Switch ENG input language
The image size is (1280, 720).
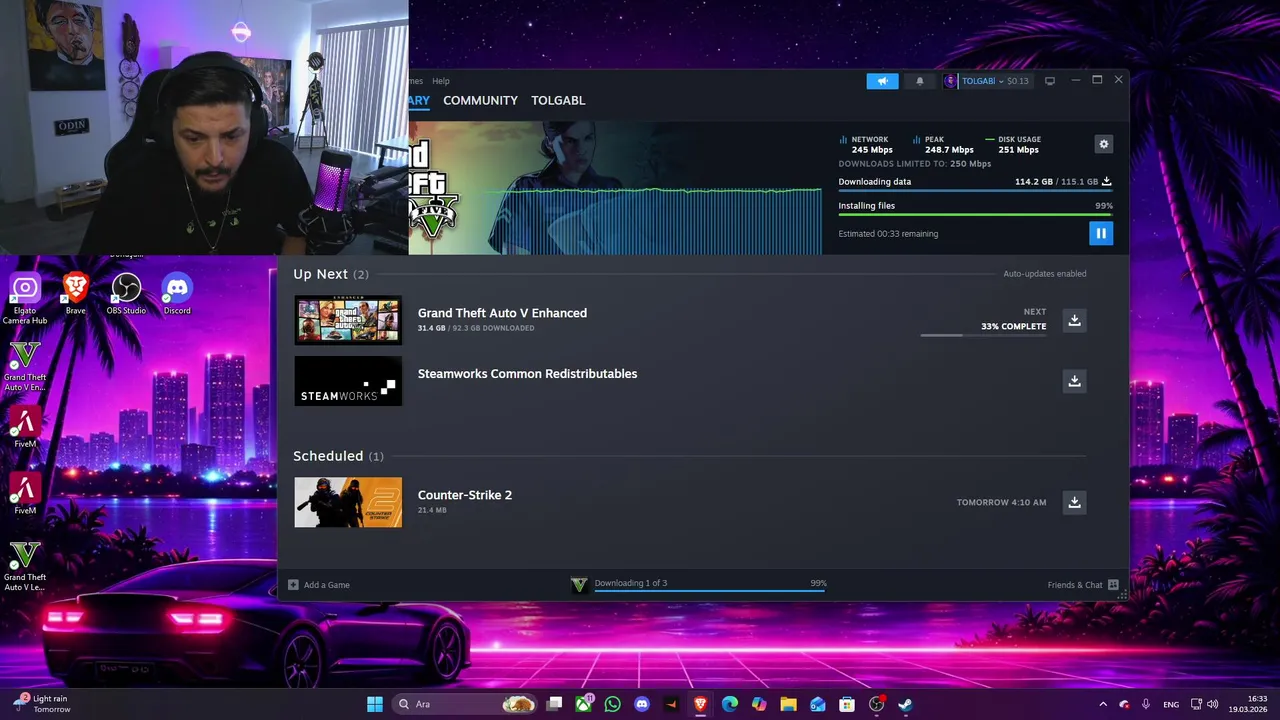[1171, 704]
